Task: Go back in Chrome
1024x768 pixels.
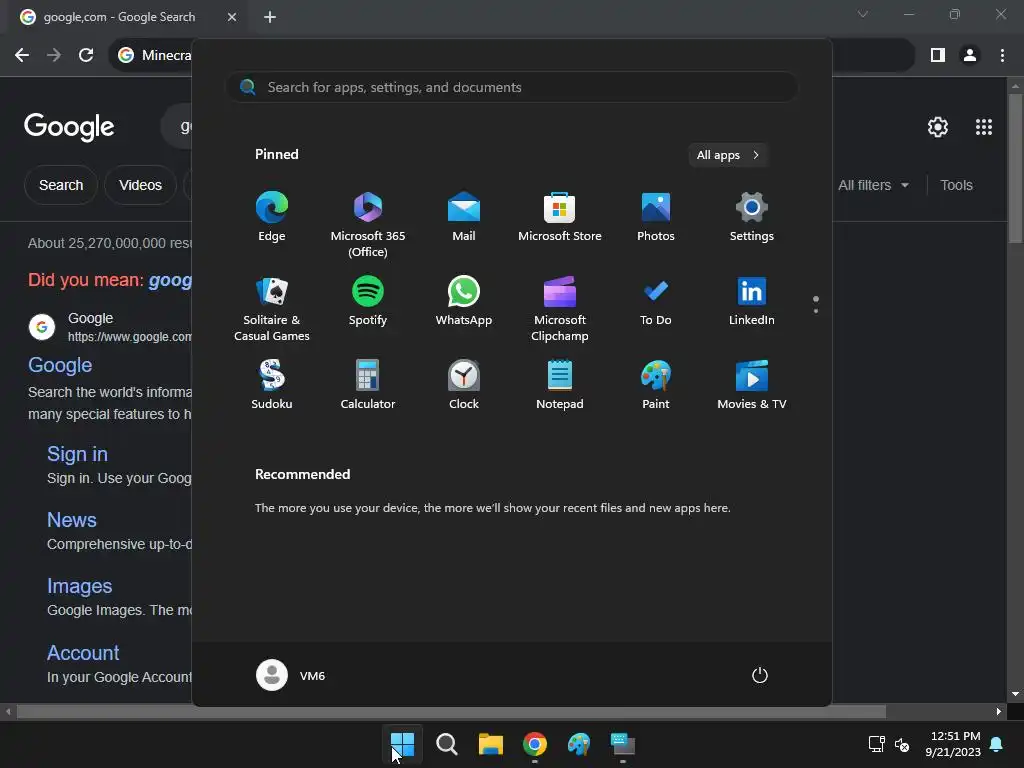Action: click(x=22, y=56)
